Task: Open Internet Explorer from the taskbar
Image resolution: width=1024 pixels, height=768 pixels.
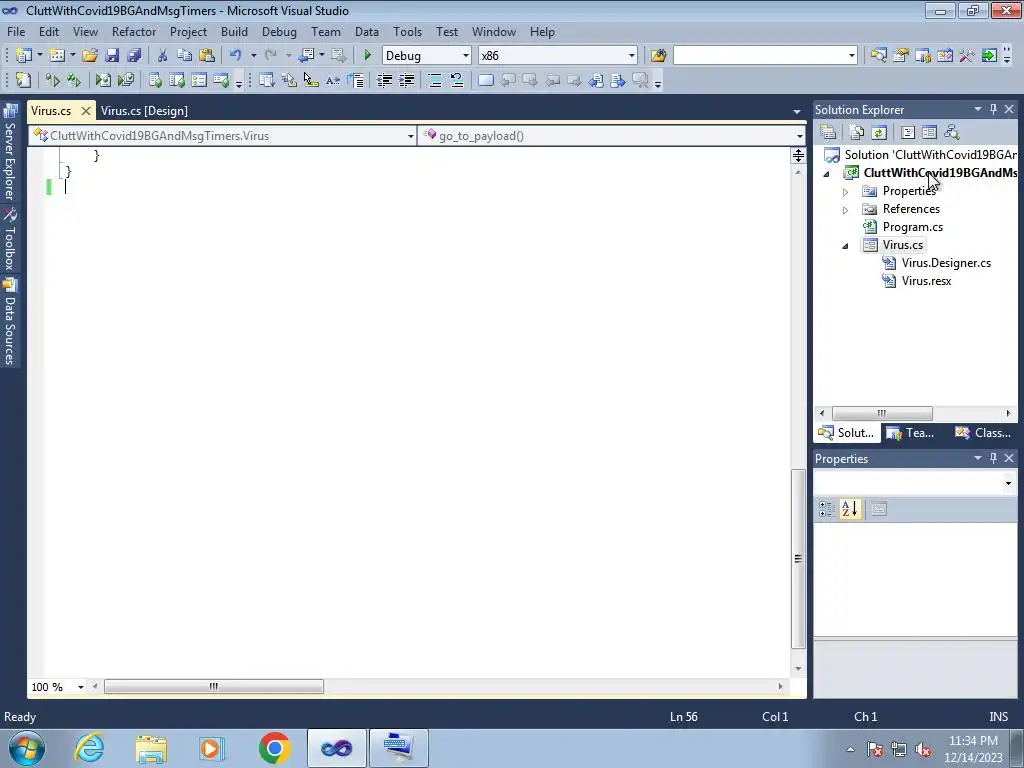Action: 89,748
